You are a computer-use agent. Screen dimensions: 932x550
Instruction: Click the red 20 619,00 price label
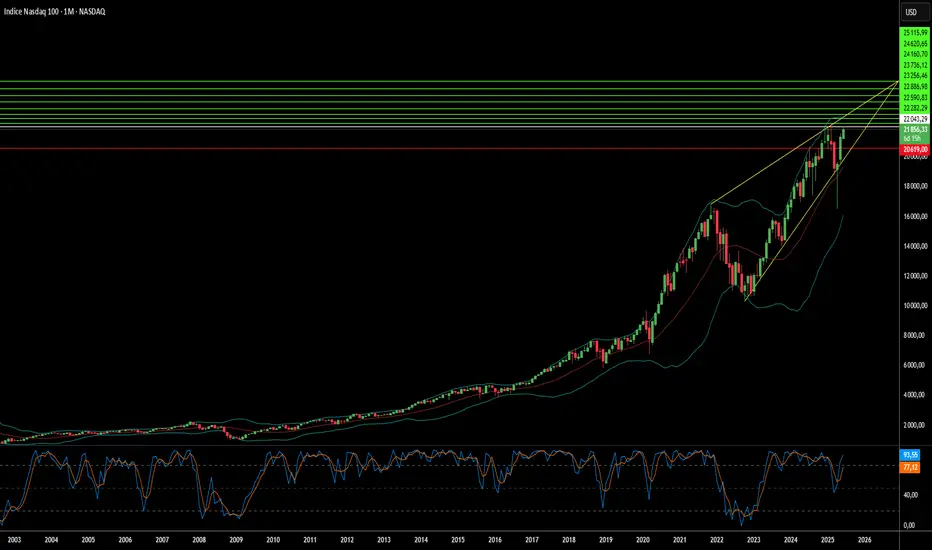[915, 149]
